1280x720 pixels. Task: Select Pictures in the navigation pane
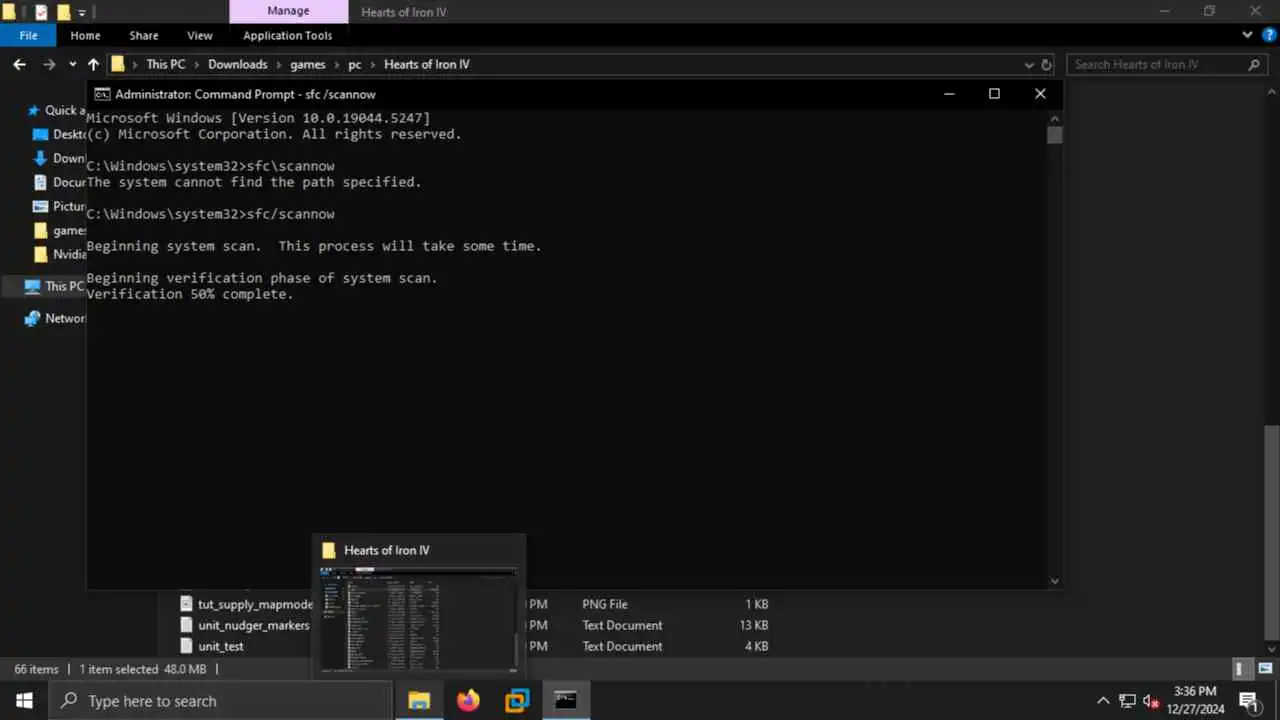tap(59, 206)
